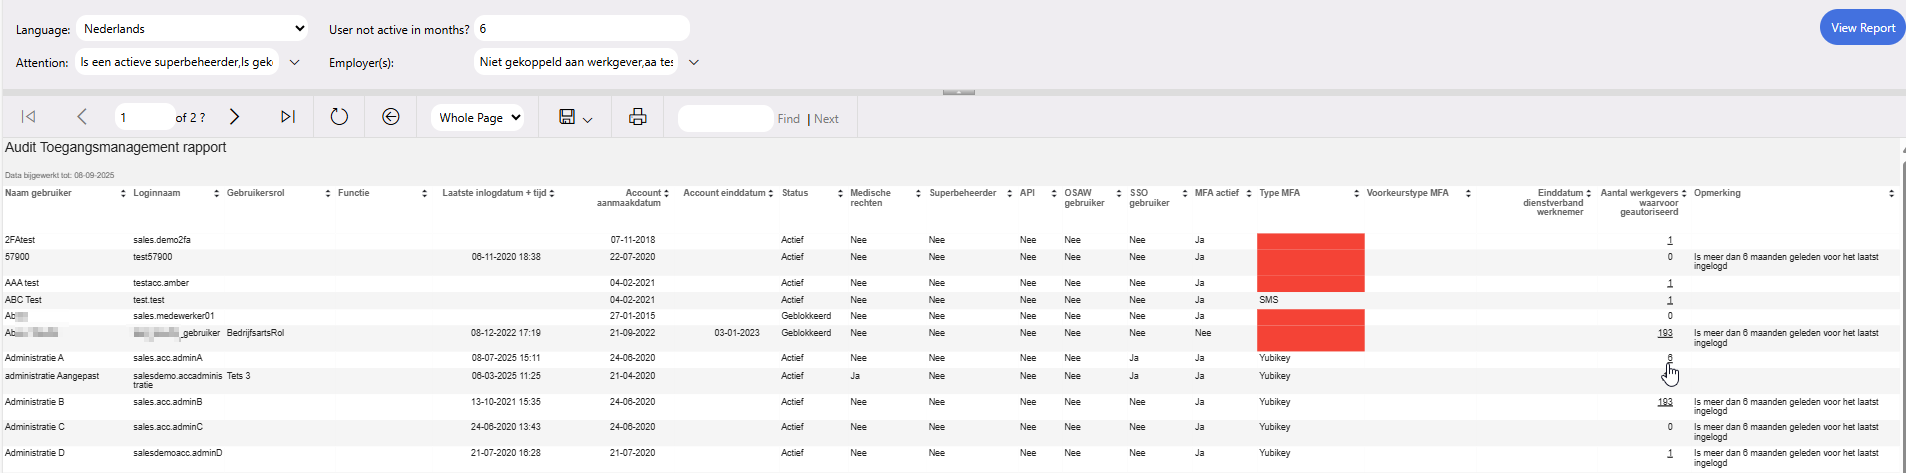Viewport: 1906px width, 473px height.
Task: Select user Administratie A
Action: pos(34,358)
